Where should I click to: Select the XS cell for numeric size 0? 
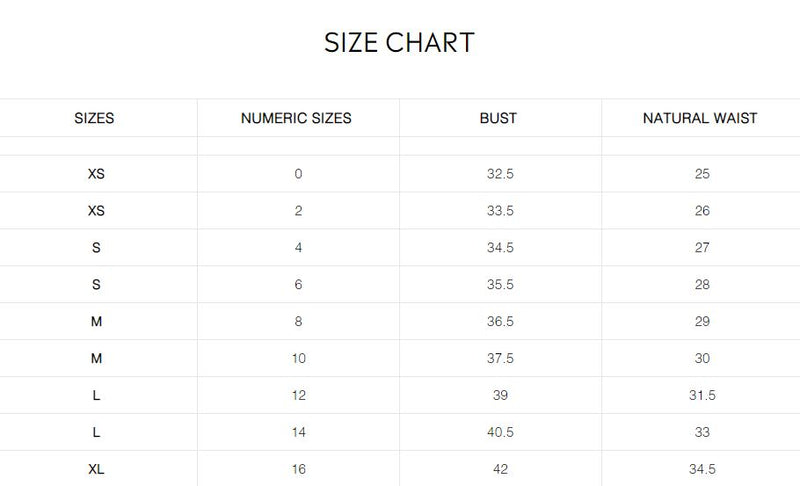click(x=96, y=174)
